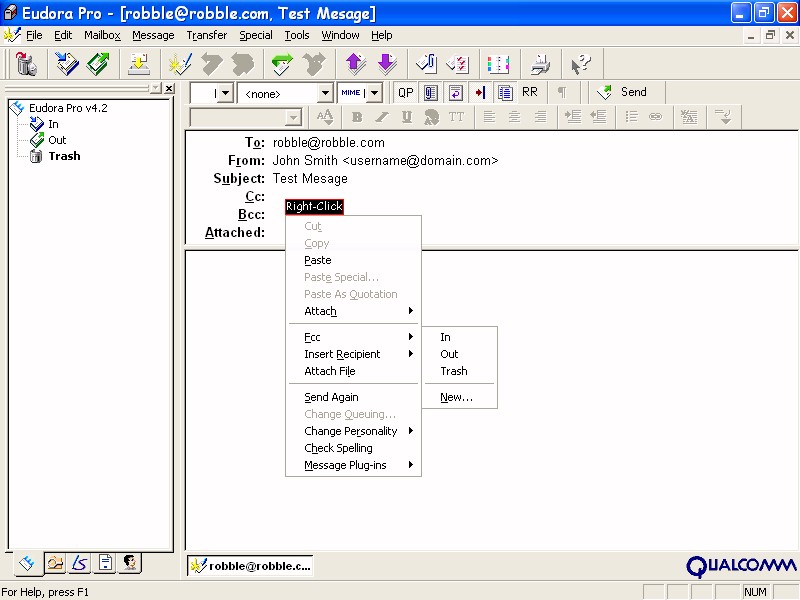Screen dimensions: 800x600
Task: Toggle the RR Return Receipt option
Action: coord(530,92)
